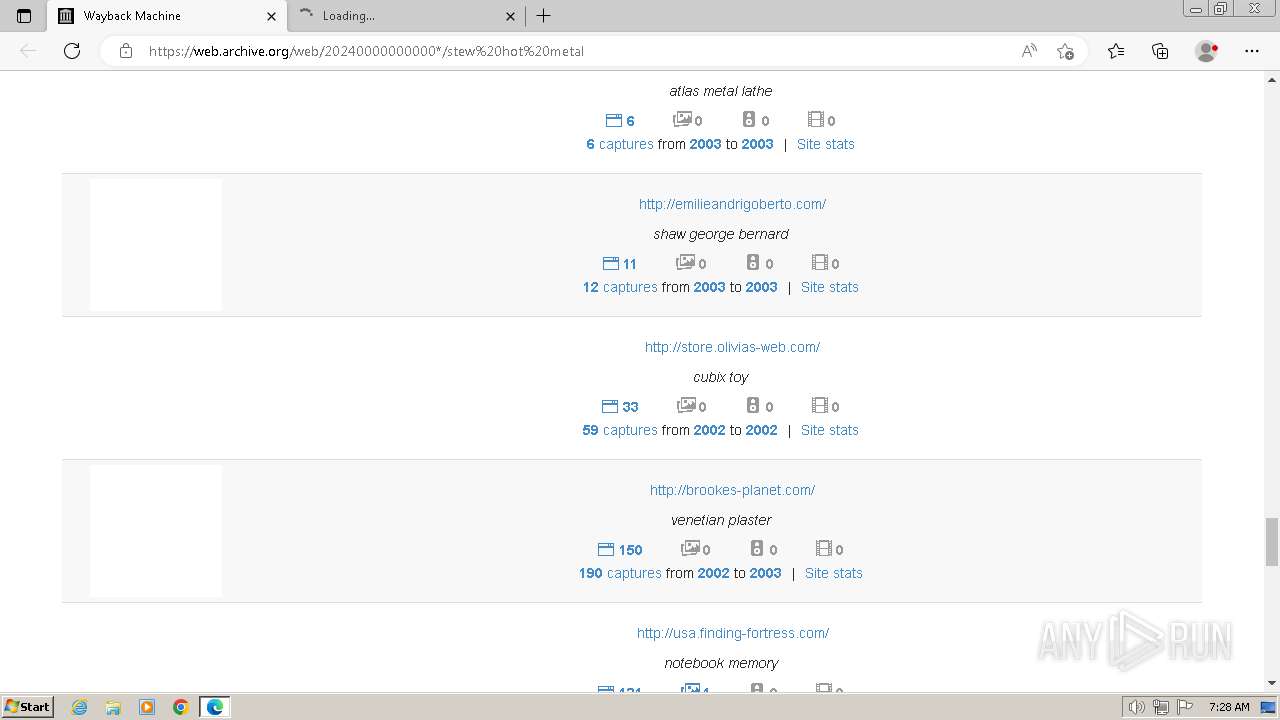The height and width of the screenshot is (720, 1280).
Task: Click audio icon in shaw george bernard row
Action: pos(753,262)
